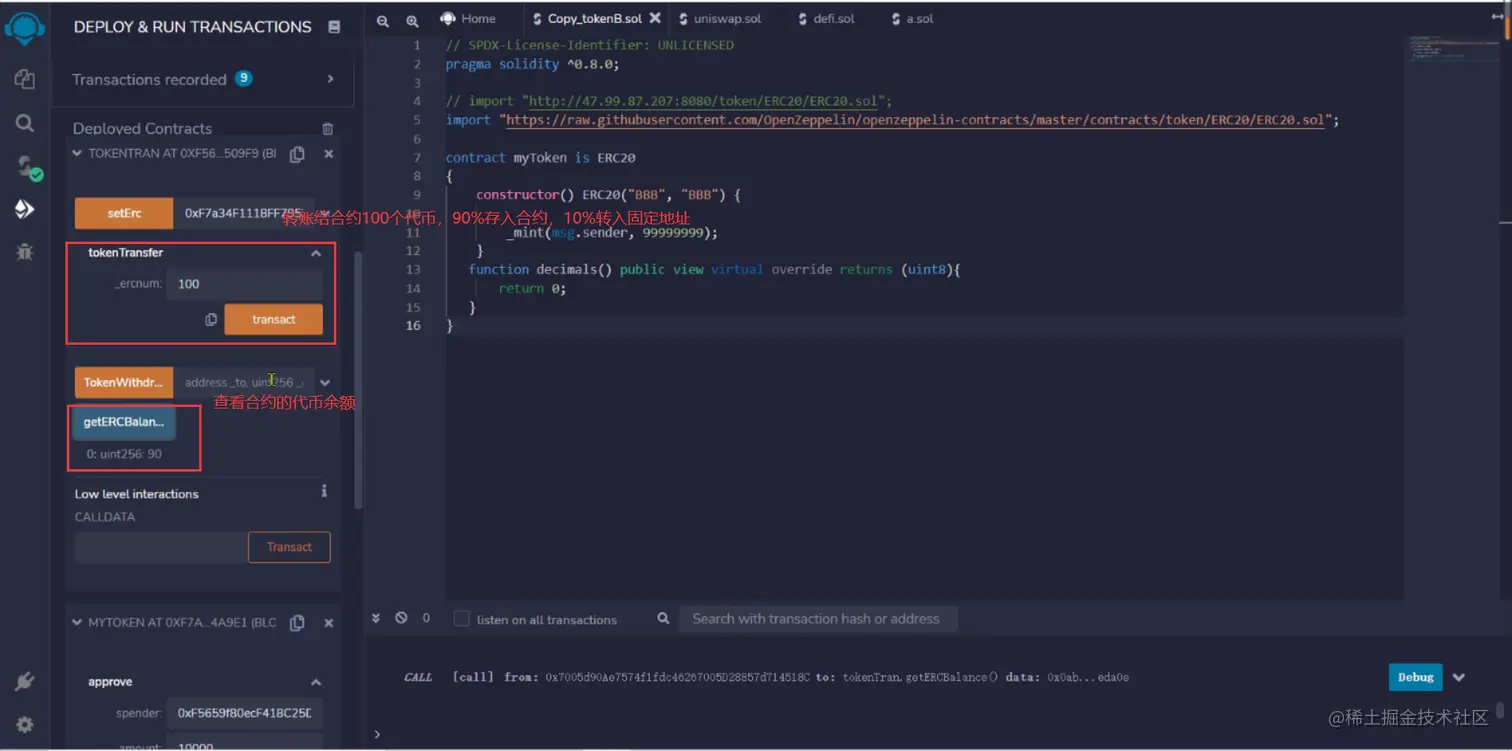Image resolution: width=1512 pixels, height=751 pixels.
Task: Focus the _ercnum input field
Action: tap(245, 284)
